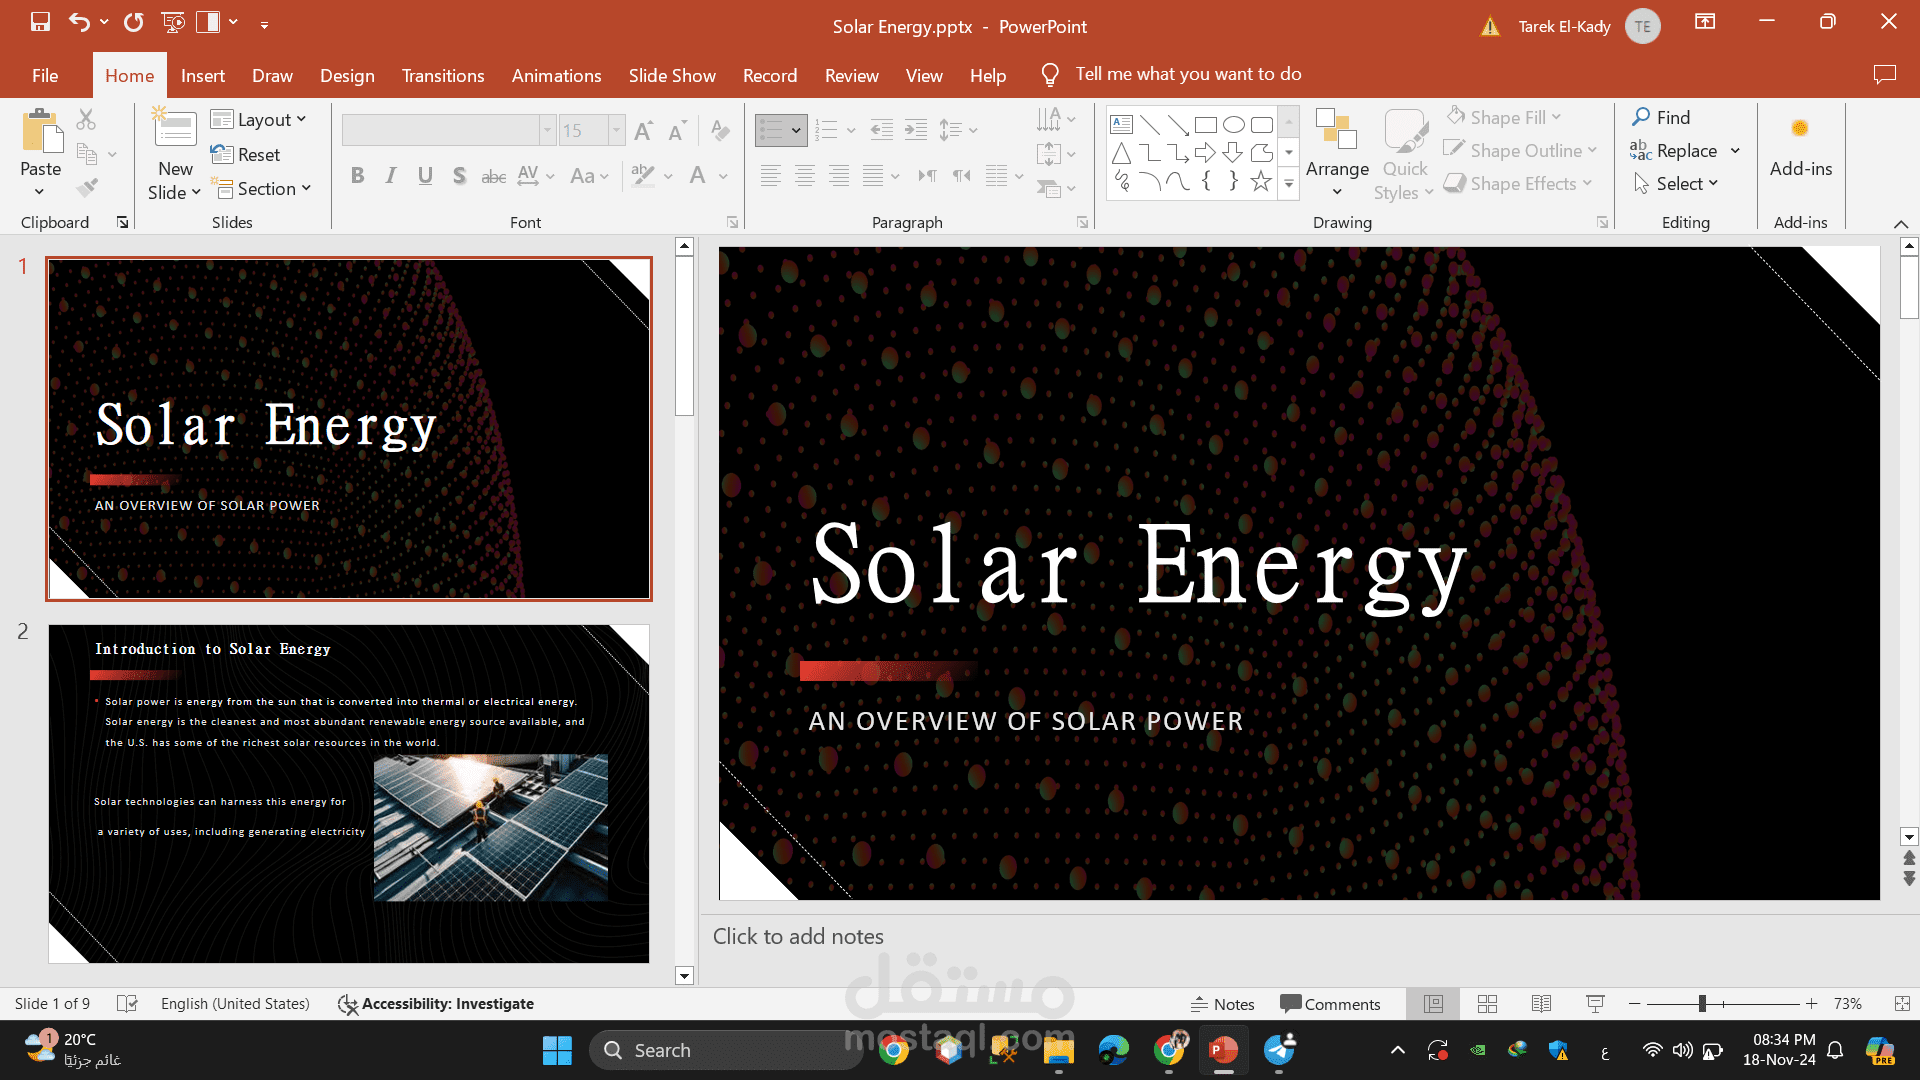This screenshot has width=1920, height=1080.
Task: Open the Select dropdown in Editing
Action: point(1675,183)
